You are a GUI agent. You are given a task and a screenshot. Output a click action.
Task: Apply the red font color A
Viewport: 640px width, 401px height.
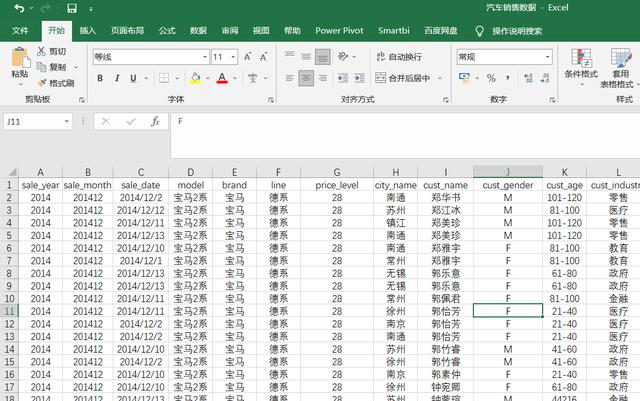[x=222, y=78]
